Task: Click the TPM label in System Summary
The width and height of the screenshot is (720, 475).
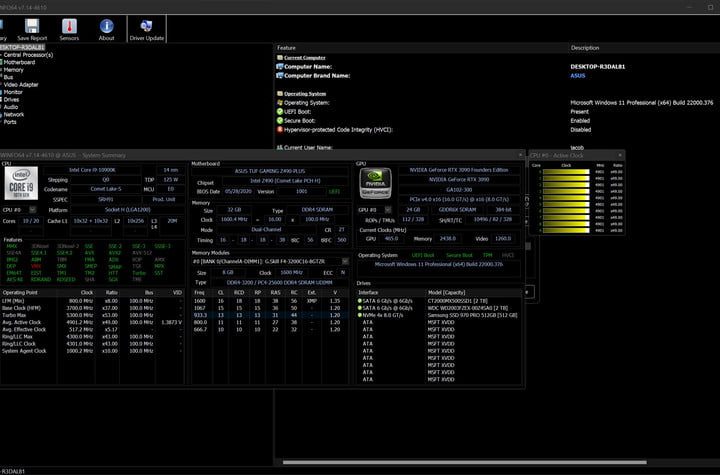Action: click(488, 255)
